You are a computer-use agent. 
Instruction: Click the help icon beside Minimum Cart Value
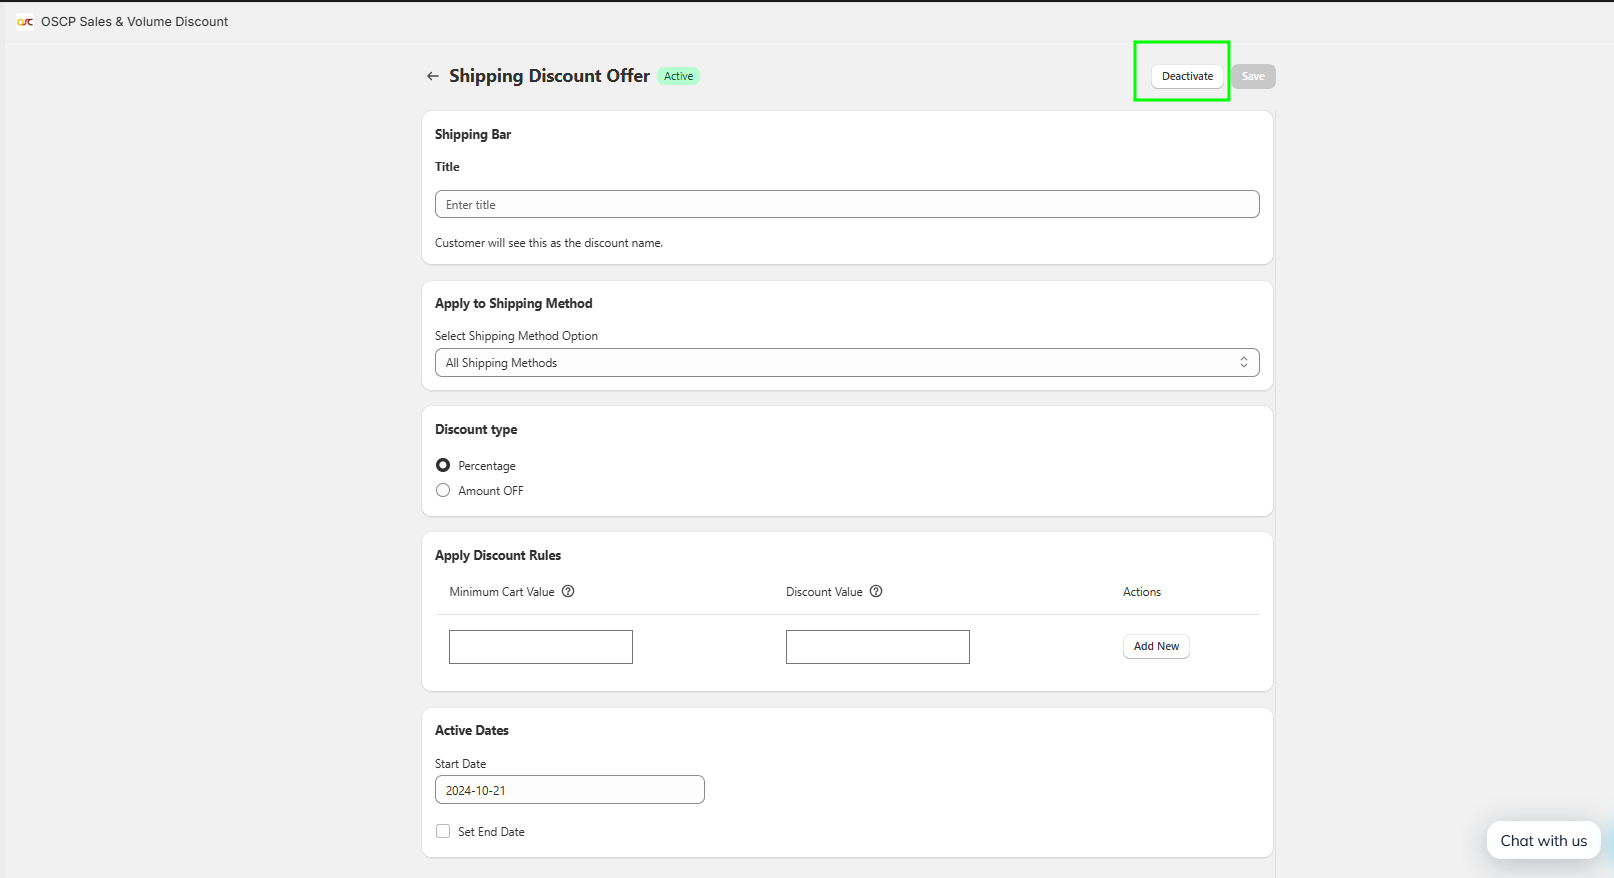(568, 591)
